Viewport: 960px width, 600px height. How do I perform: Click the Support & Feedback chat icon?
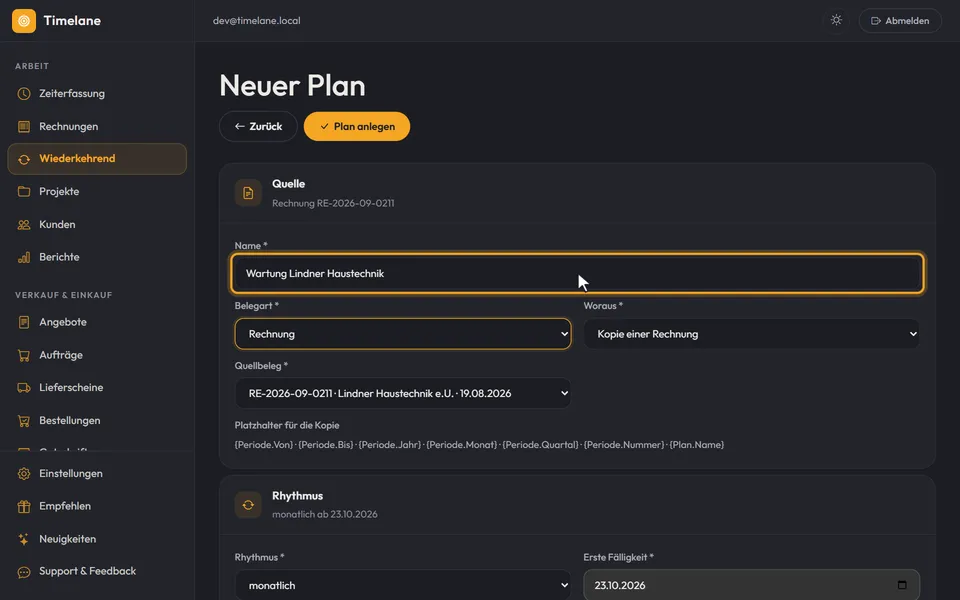[24, 572]
